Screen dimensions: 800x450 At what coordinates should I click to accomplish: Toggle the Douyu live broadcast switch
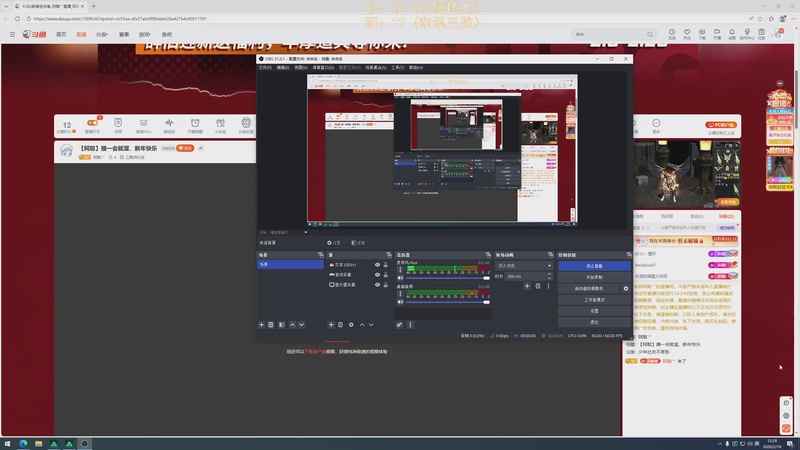(92, 123)
